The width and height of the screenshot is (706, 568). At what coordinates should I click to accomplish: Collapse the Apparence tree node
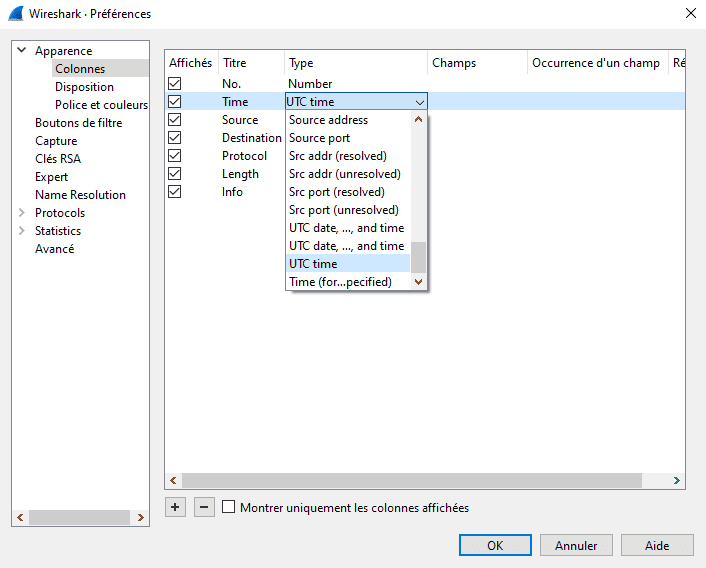(21, 50)
